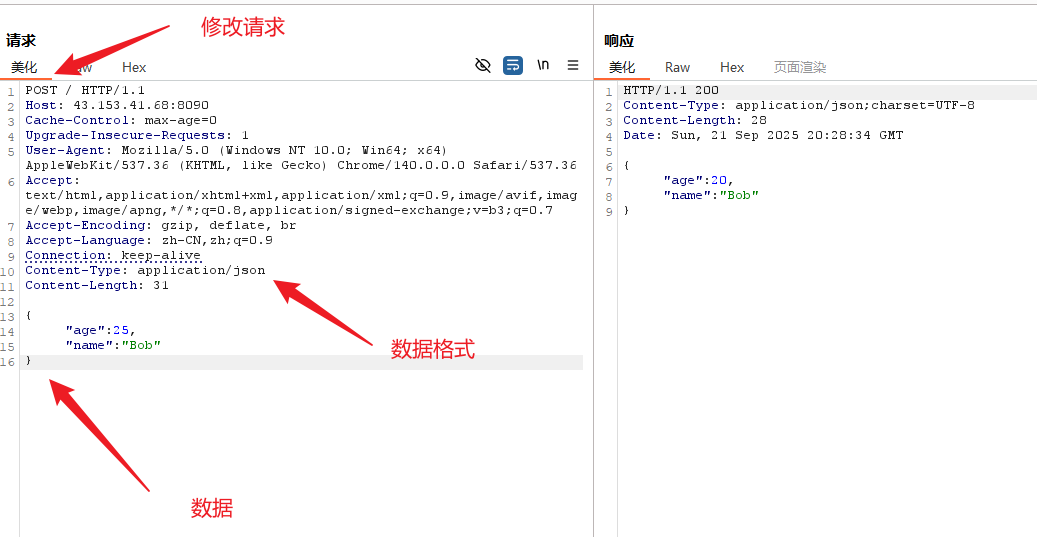Switch response view to Hex tab
Screen dimensions: 1037x537
732,67
